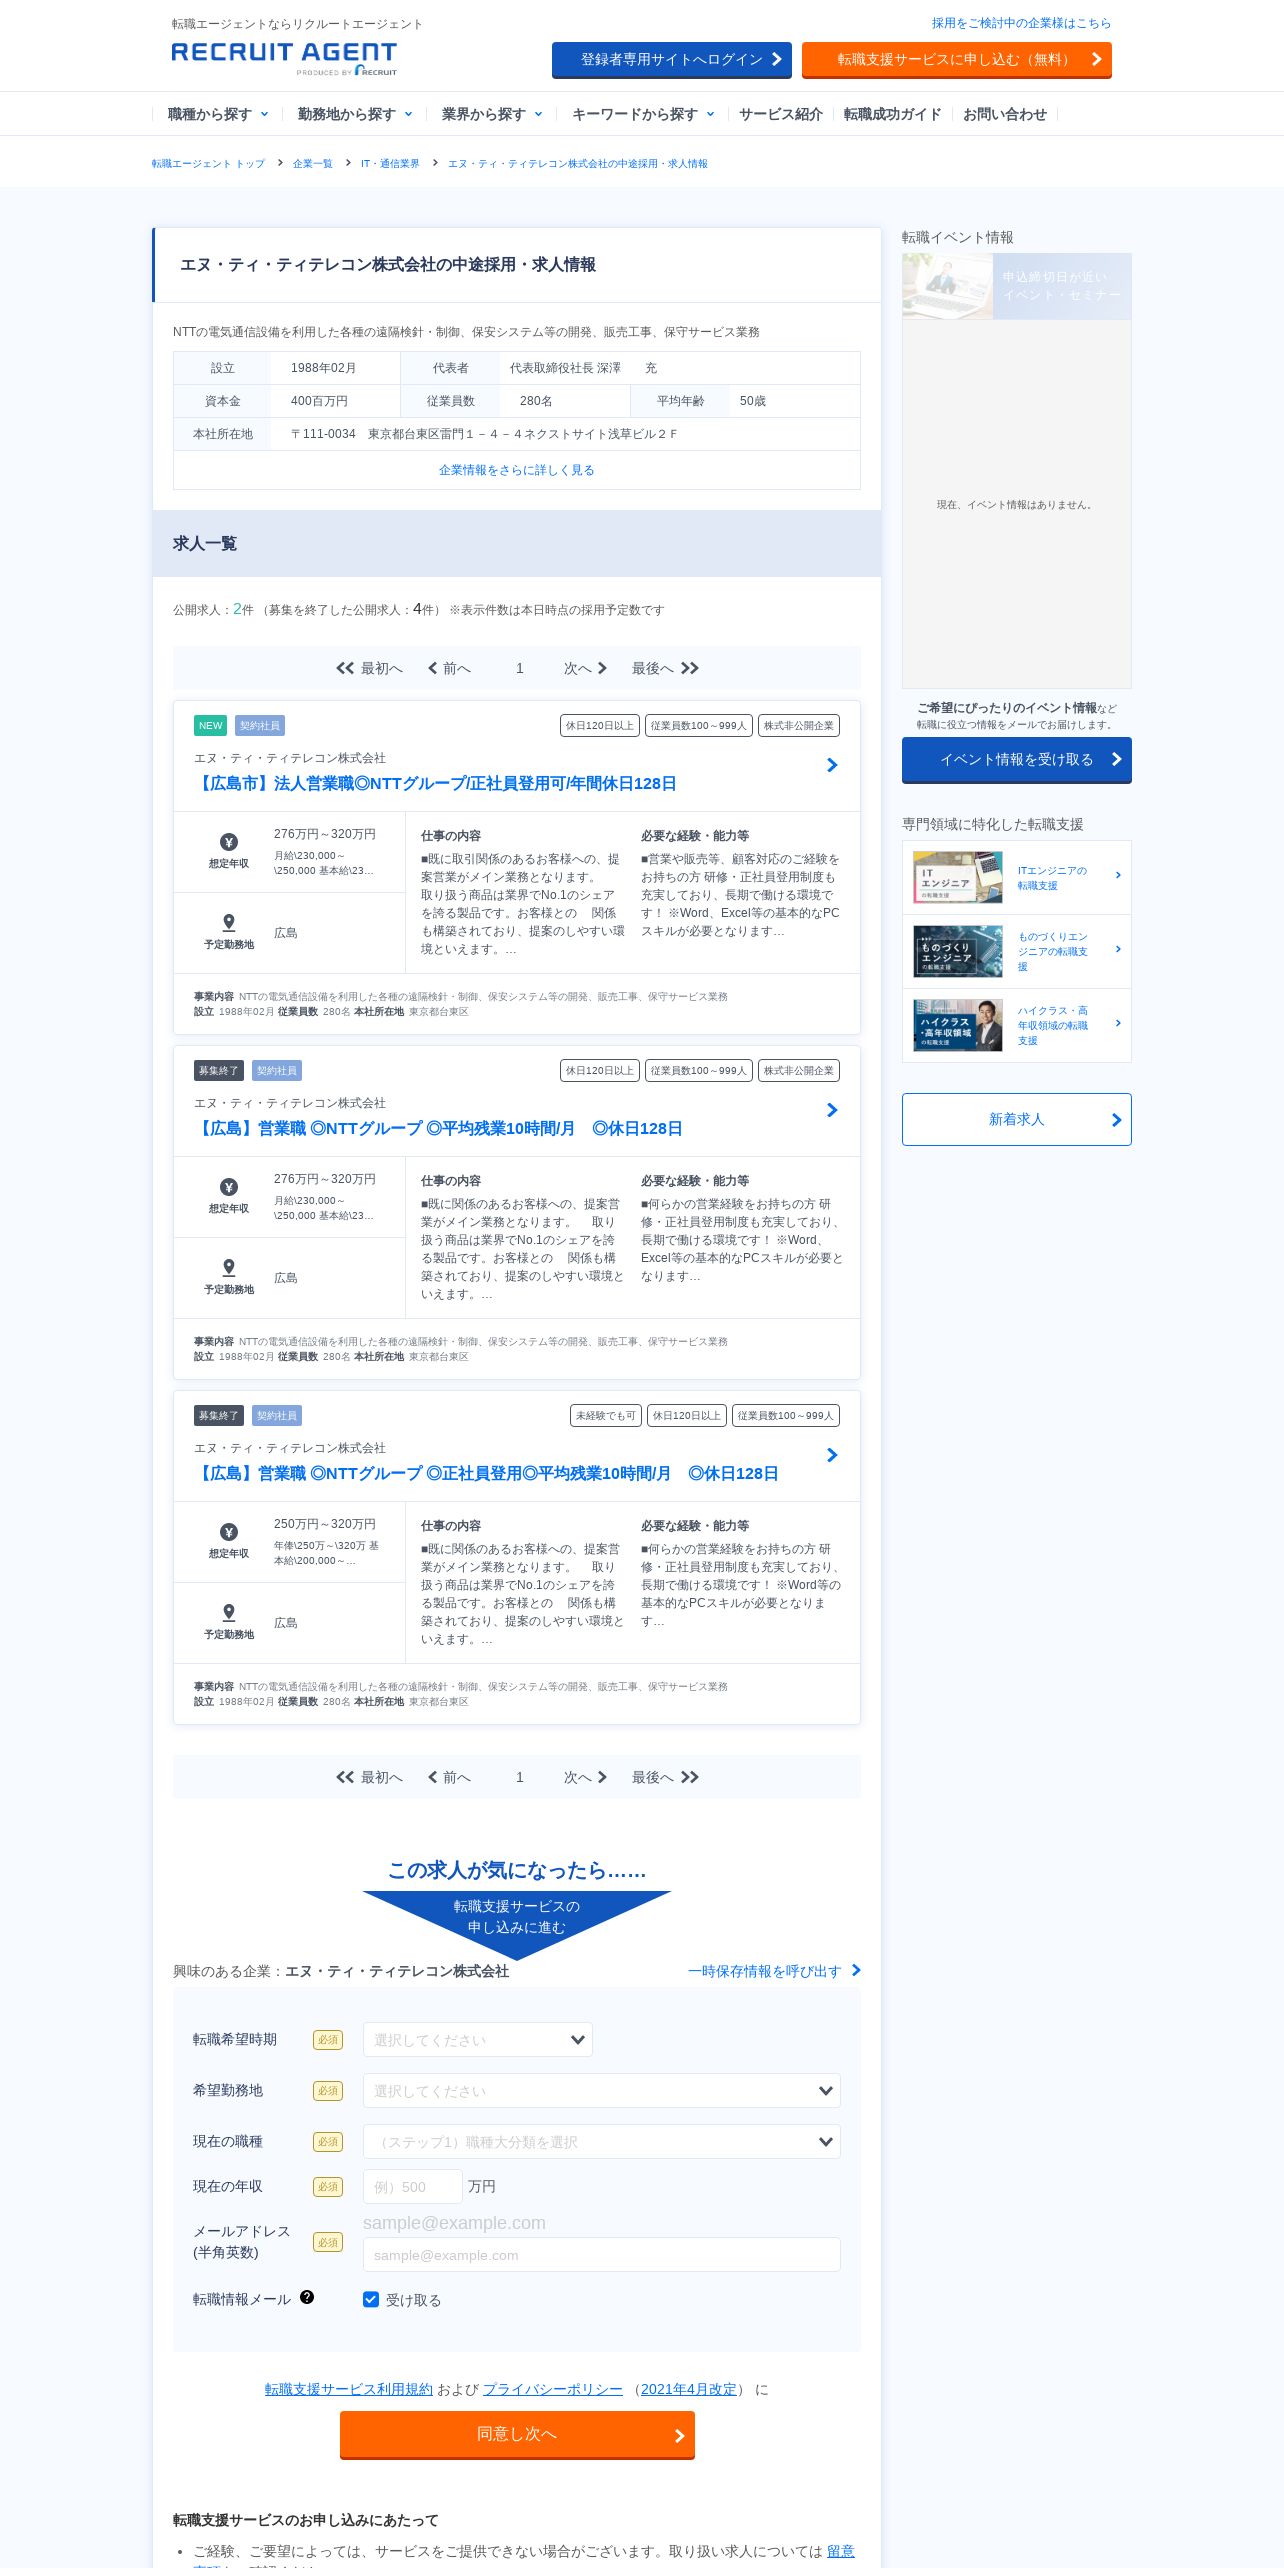
Task: Open 希望勤務地 dropdown
Action: pyautogui.click(x=602, y=2090)
